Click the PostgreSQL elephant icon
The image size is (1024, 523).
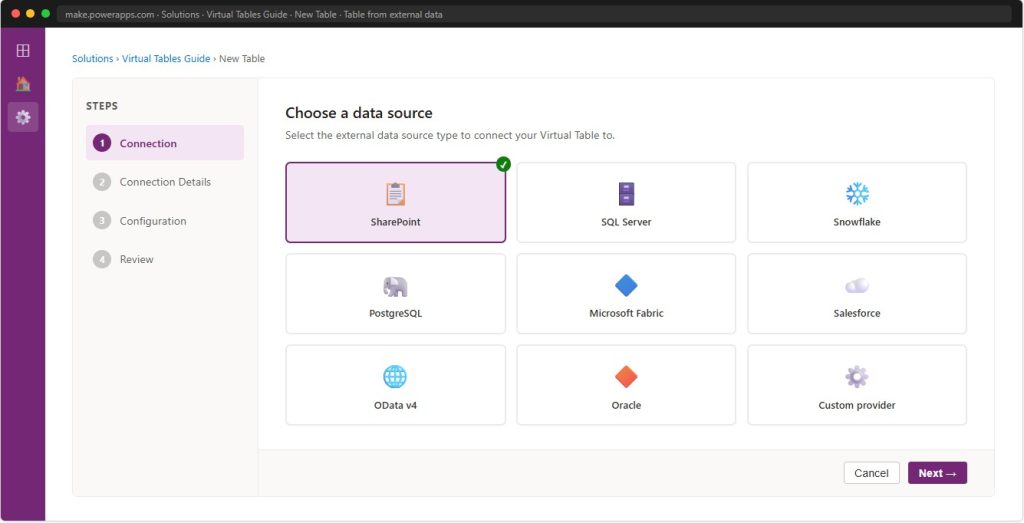[x=395, y=286]
